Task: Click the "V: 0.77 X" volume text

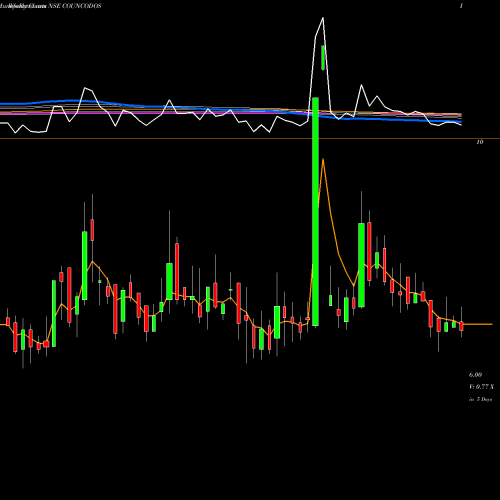Action: click(481, 387)
